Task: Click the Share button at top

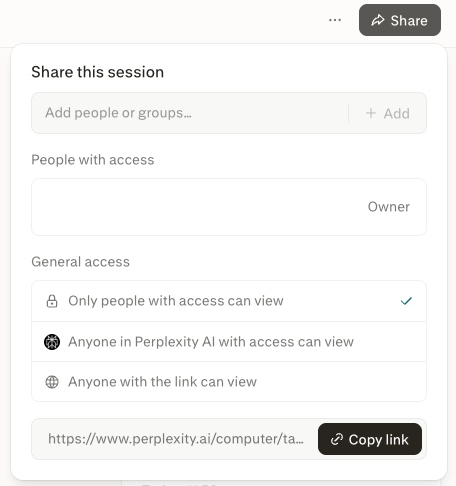Action: (x=400, y=20)
